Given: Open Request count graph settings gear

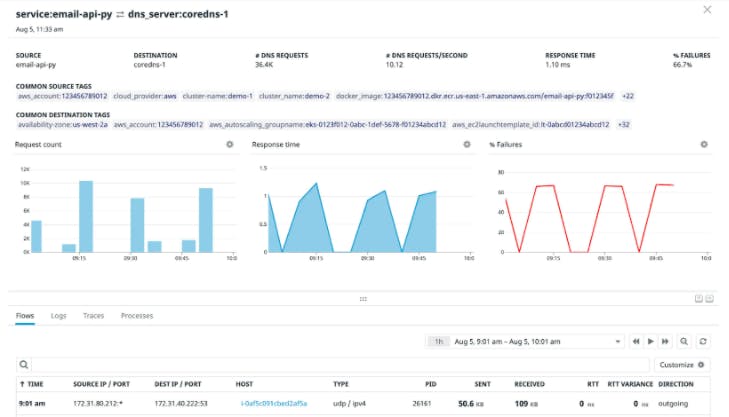Looking at the screenshot, I should click(x=230, y=145).
